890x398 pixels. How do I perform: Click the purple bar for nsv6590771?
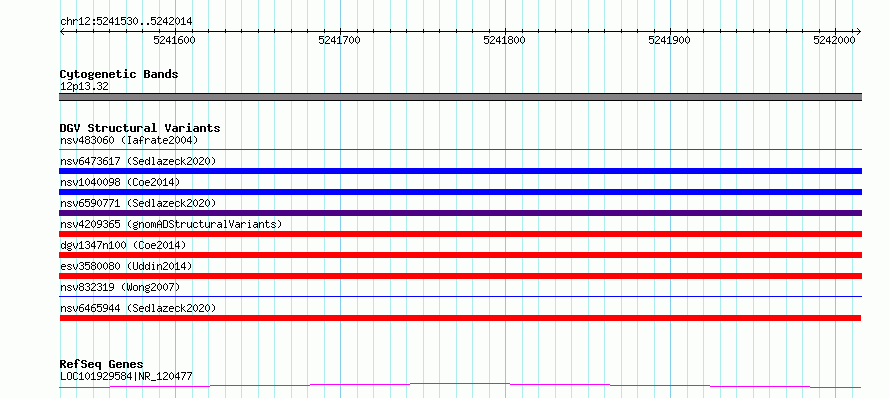tap(460, 213)
